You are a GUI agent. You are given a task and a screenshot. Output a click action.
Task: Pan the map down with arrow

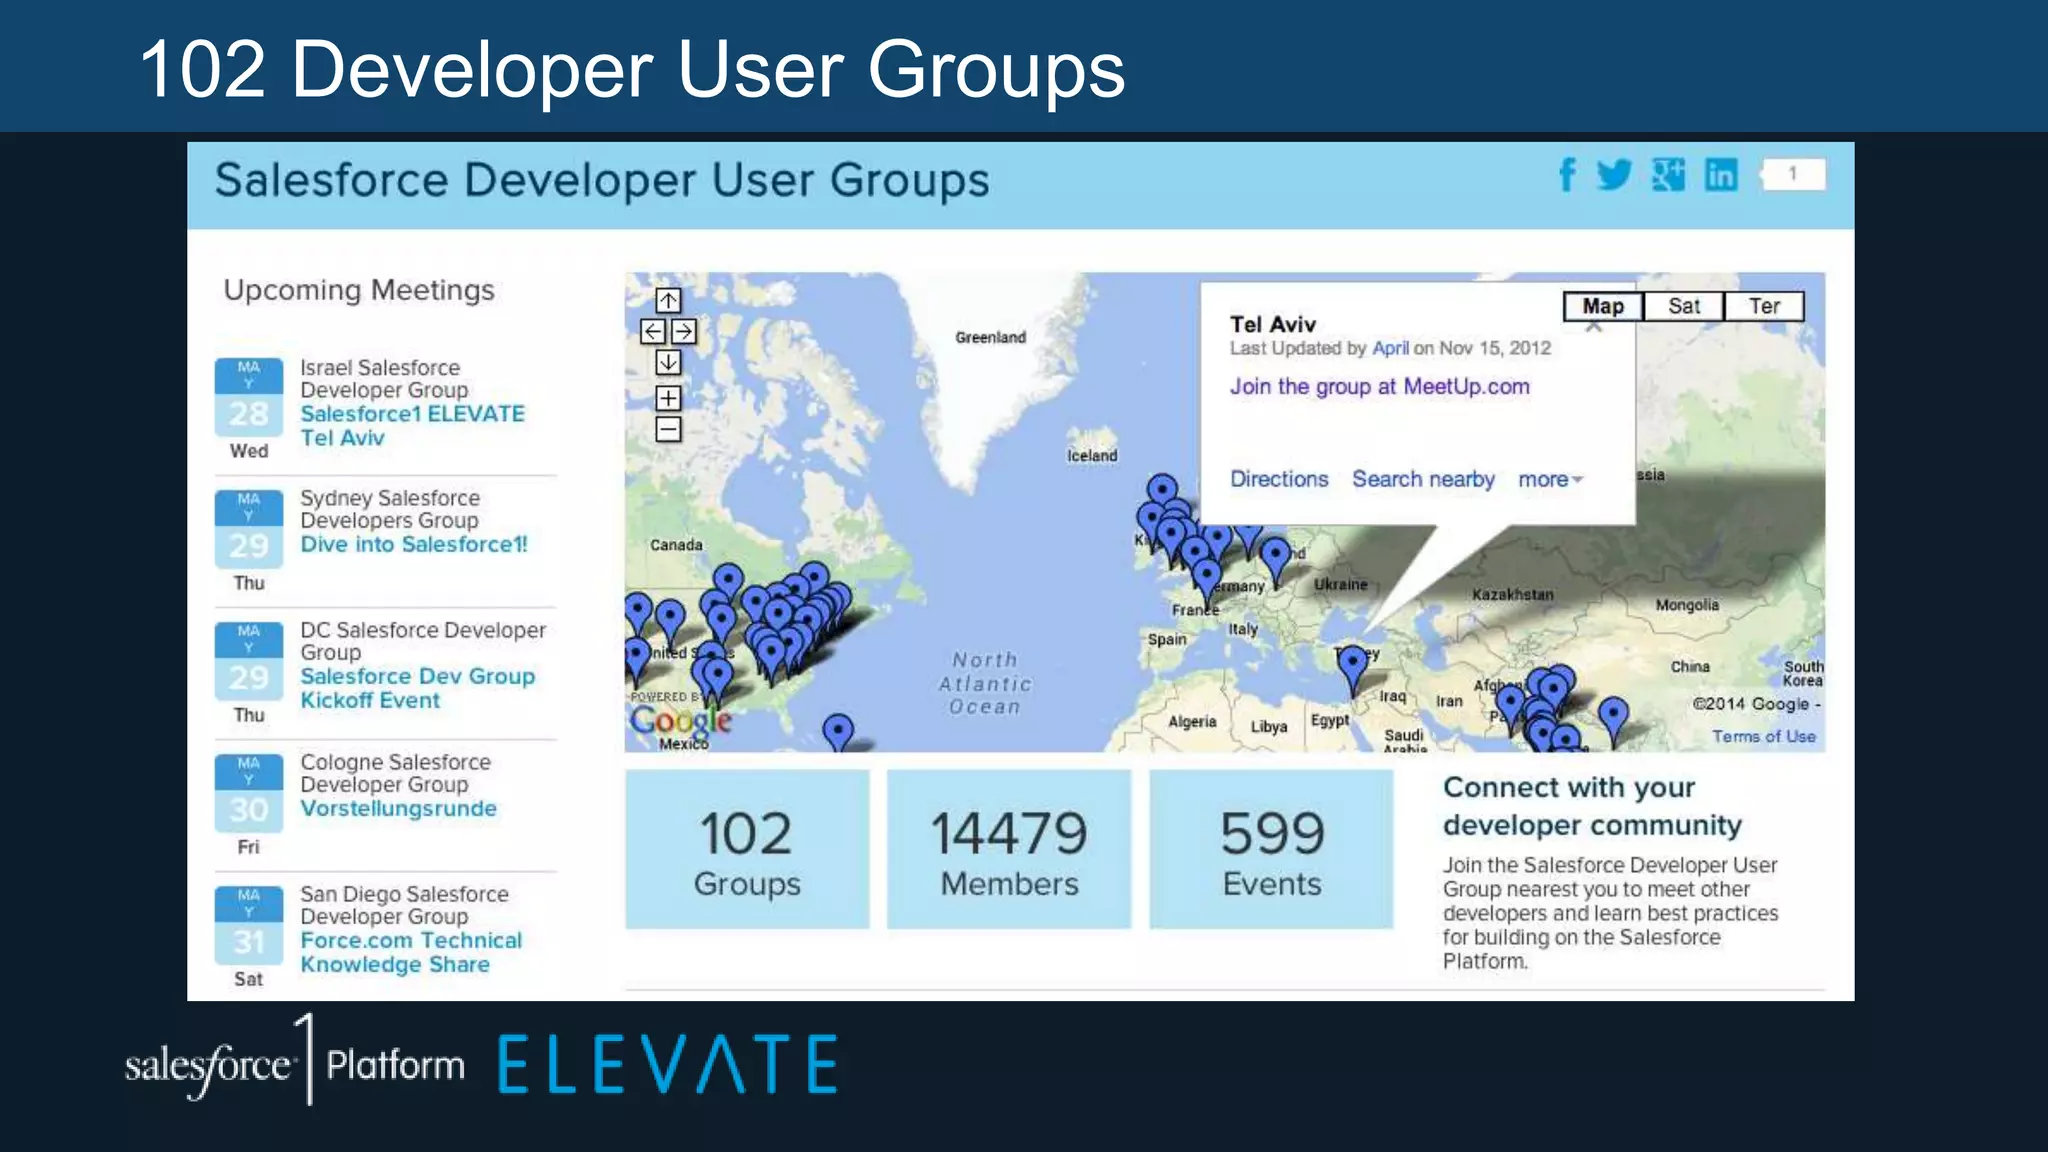click(668, 362)
